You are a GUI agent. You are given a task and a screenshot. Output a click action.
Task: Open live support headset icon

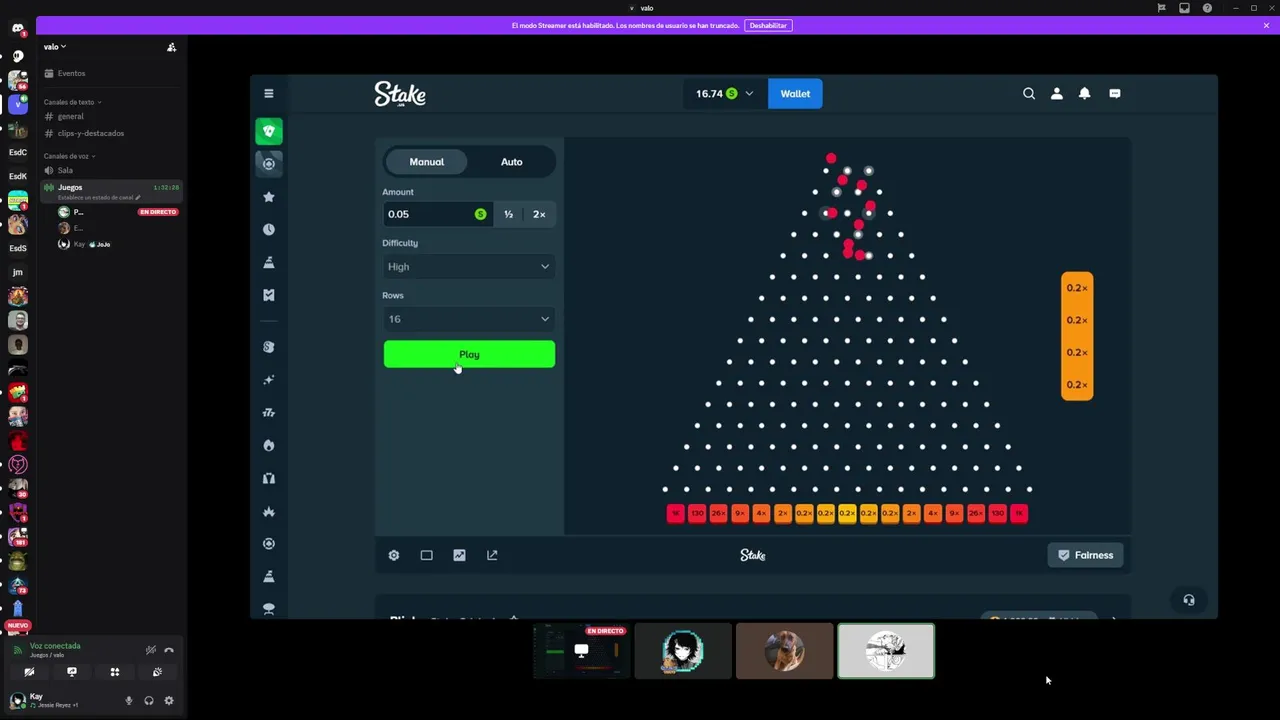pos(1188,600)
